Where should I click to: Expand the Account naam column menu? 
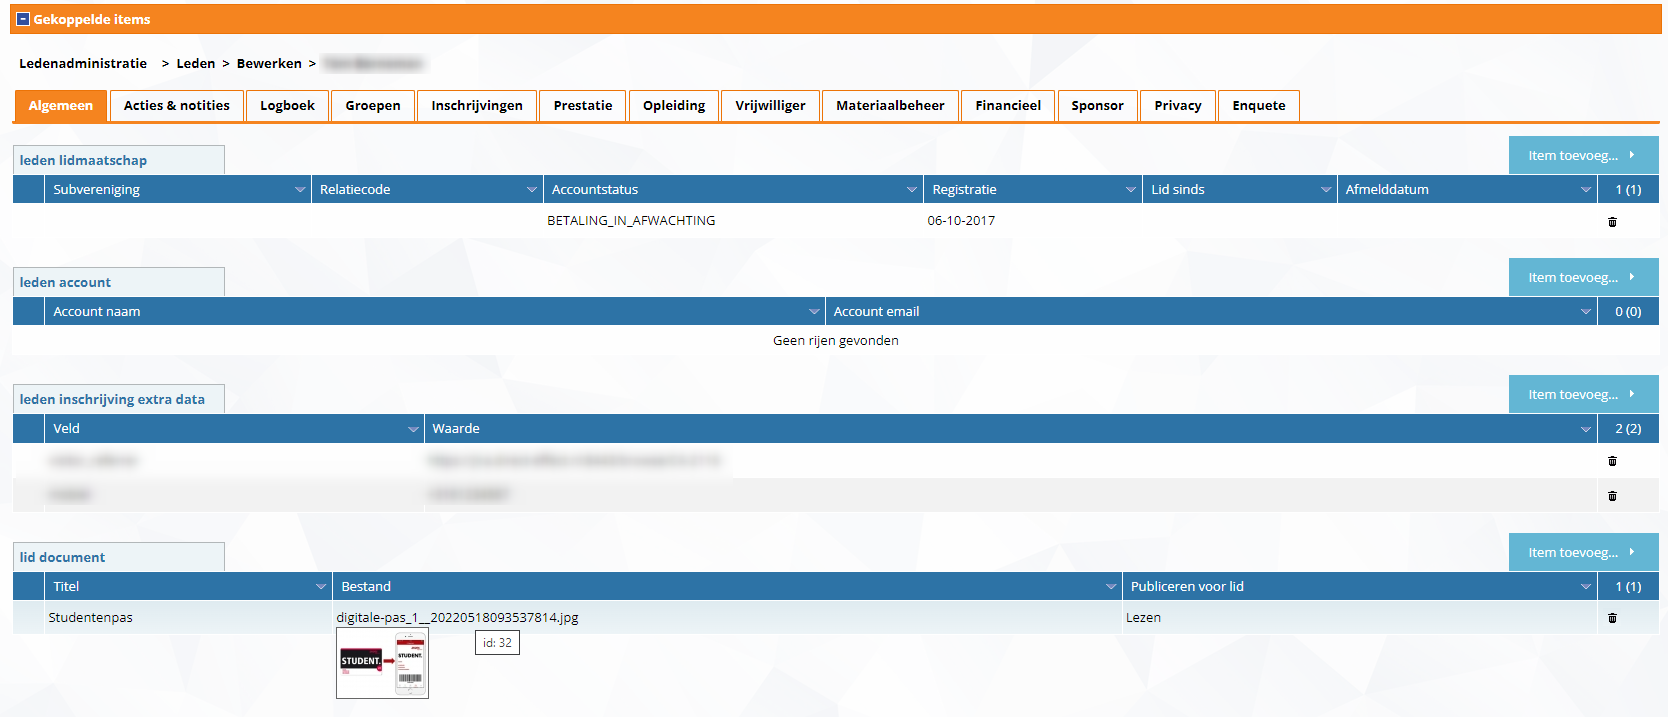click(813, 312)
